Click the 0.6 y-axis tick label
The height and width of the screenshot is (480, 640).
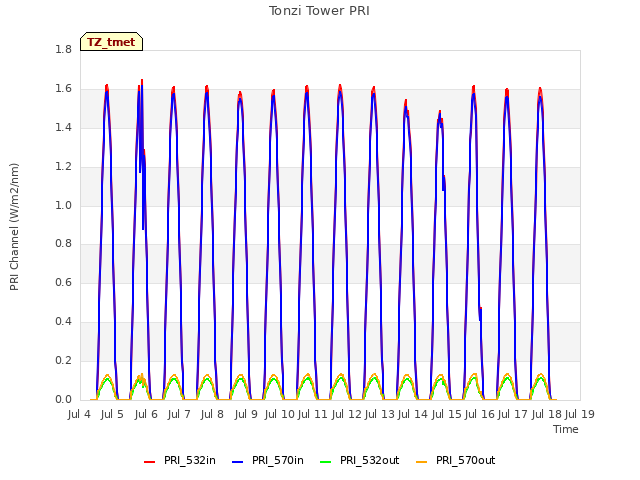pos(63,282)
